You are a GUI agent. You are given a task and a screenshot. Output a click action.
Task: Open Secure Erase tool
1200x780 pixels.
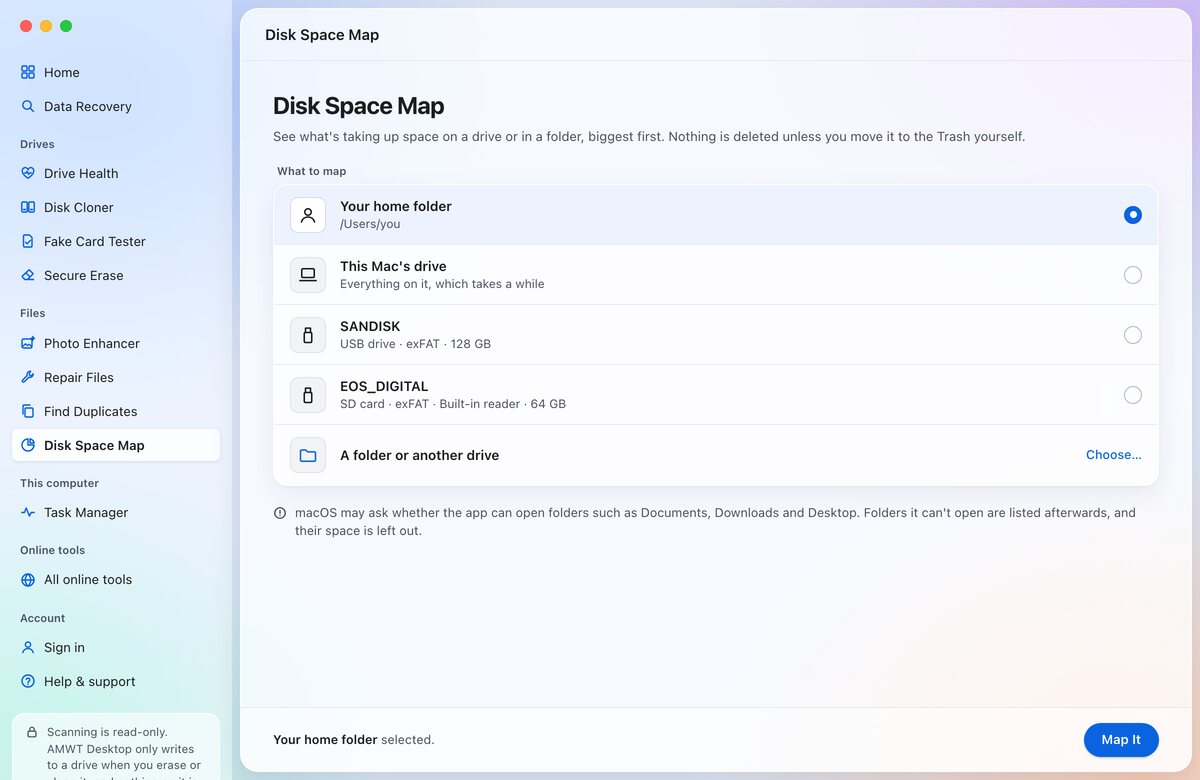click(116, 275)
